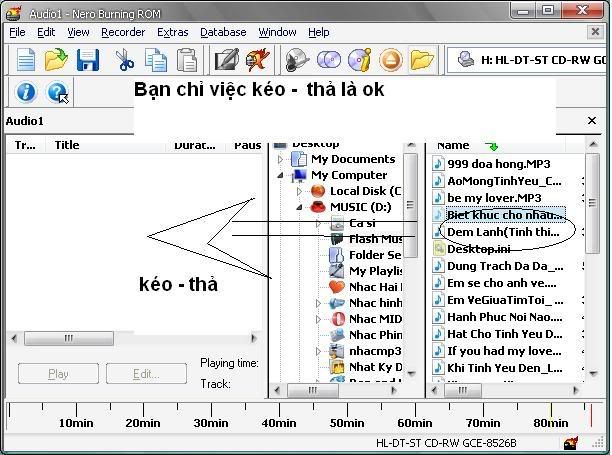
Task: Close document with menu bar X button
Action: [595, 32]
